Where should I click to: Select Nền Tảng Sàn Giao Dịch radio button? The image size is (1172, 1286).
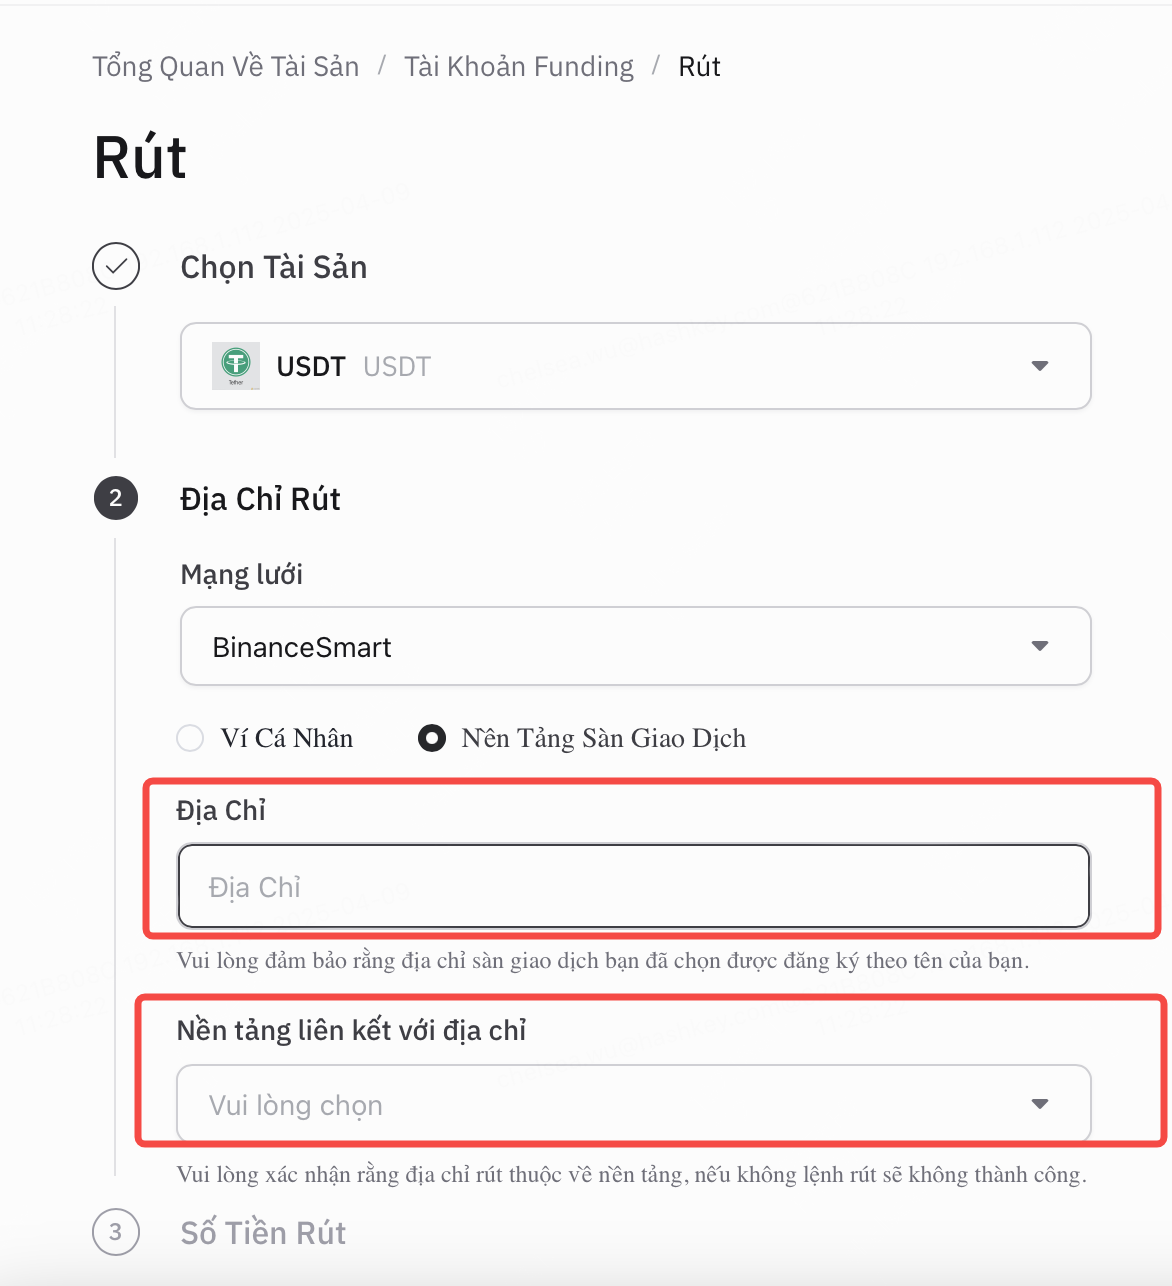coord(432,738)
